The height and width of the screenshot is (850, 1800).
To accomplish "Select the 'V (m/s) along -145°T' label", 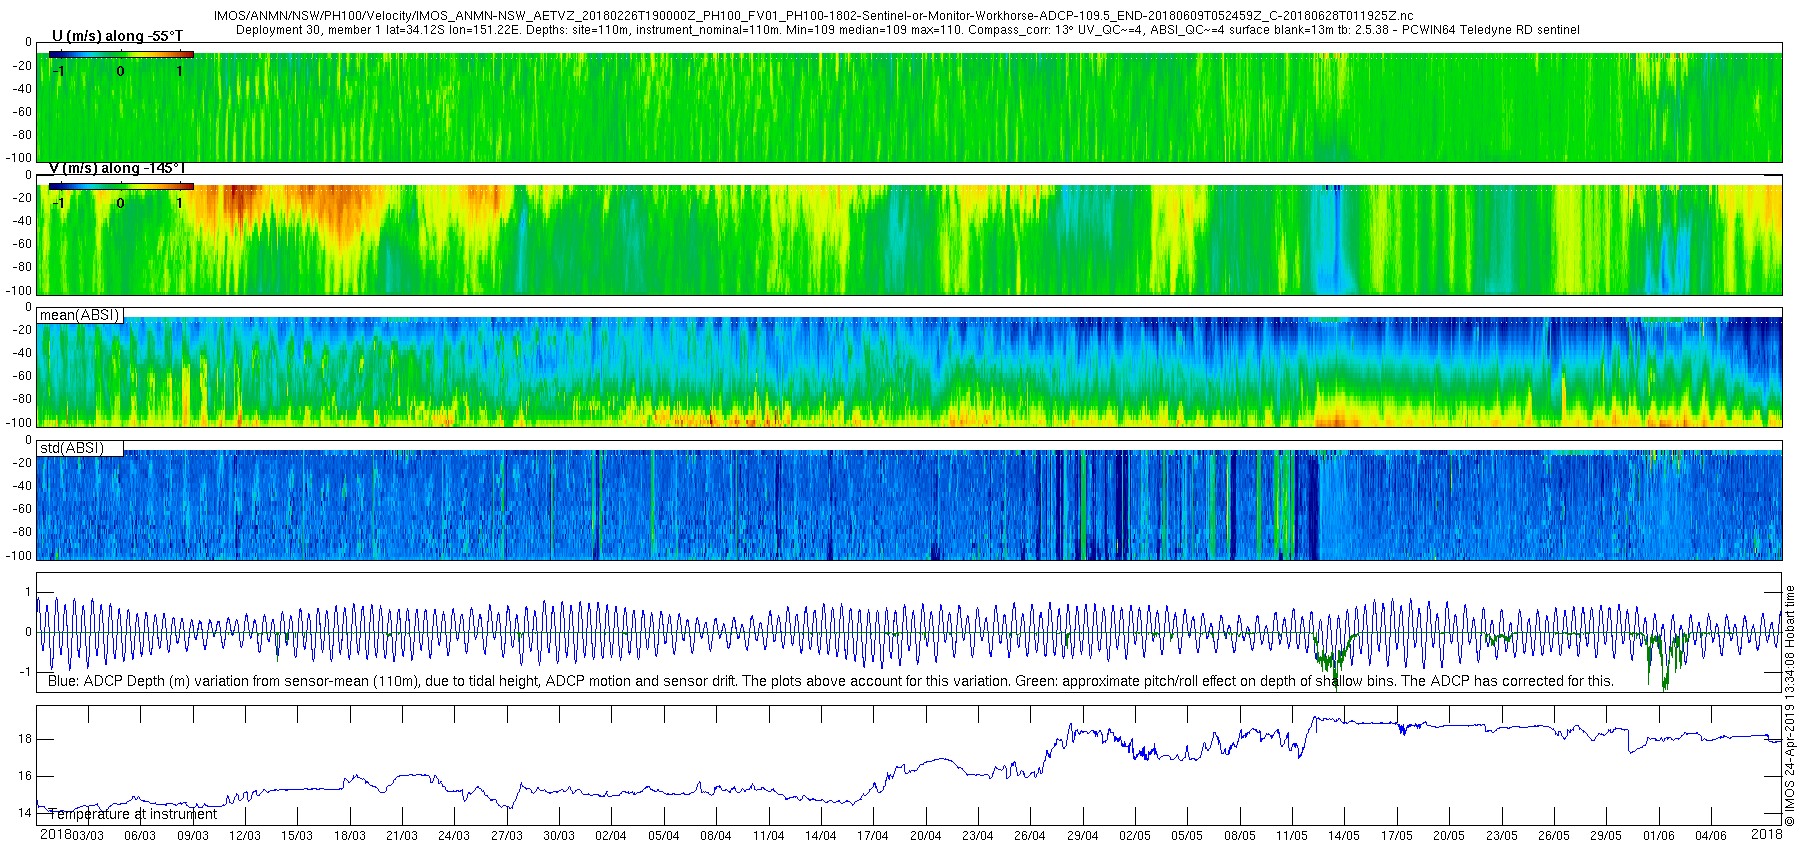I will click(x=118, y=168).
